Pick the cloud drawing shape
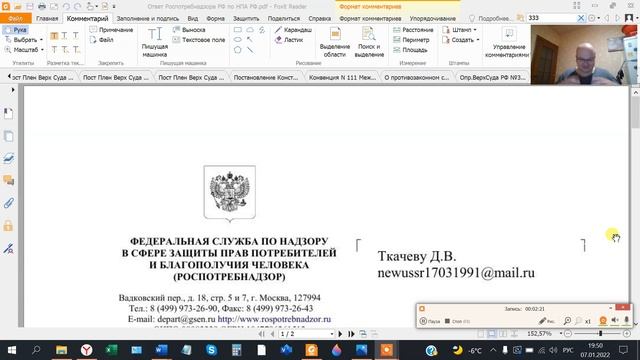Image resolution: width=640 pixels, height=360 pixels. [250, 30]
